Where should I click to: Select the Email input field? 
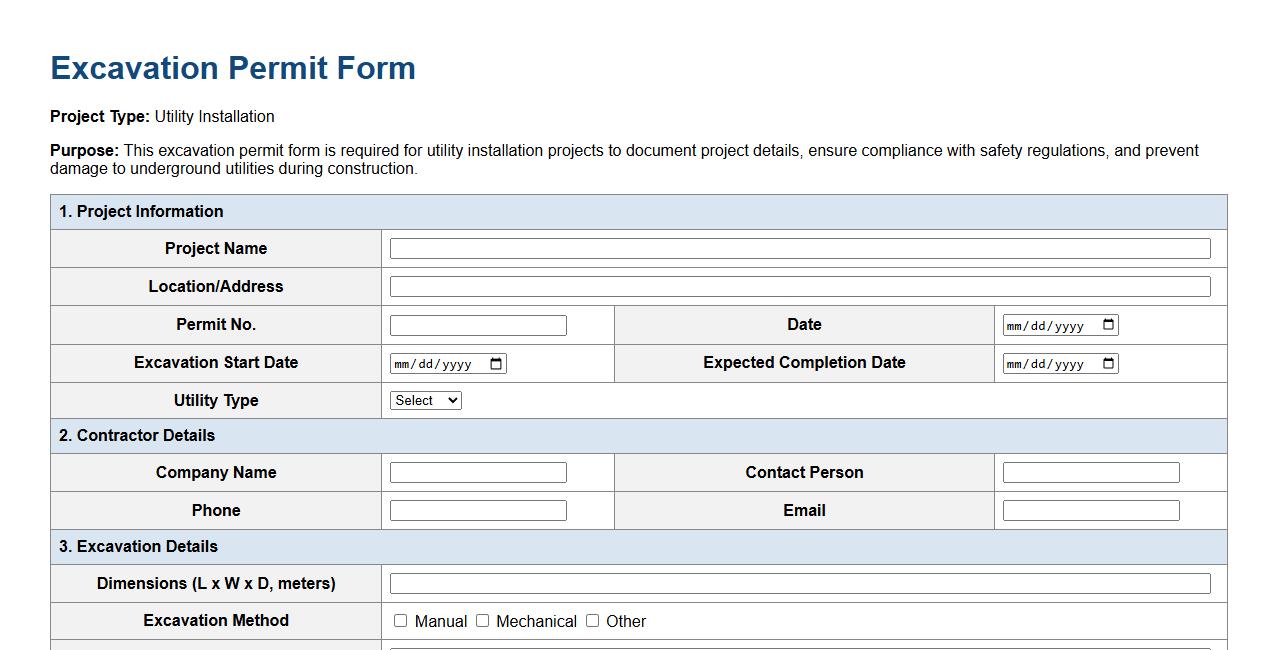[x=1090, y=510]
